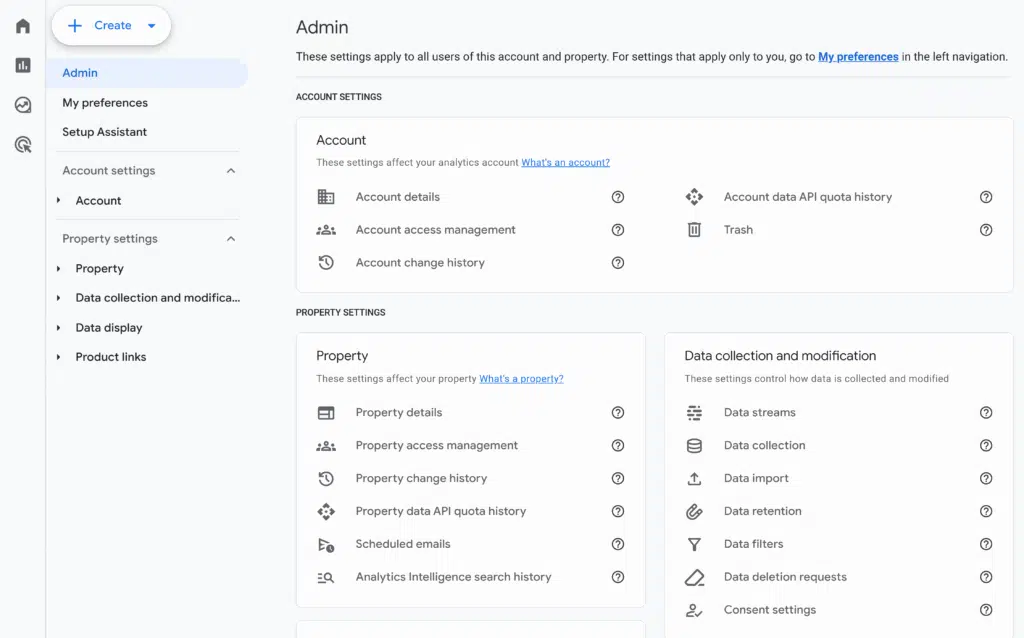Image resolution: width=1024 pixels, height=638 pixels.
Task: Expand Product links in sidebar
Action: pos(59,357)
